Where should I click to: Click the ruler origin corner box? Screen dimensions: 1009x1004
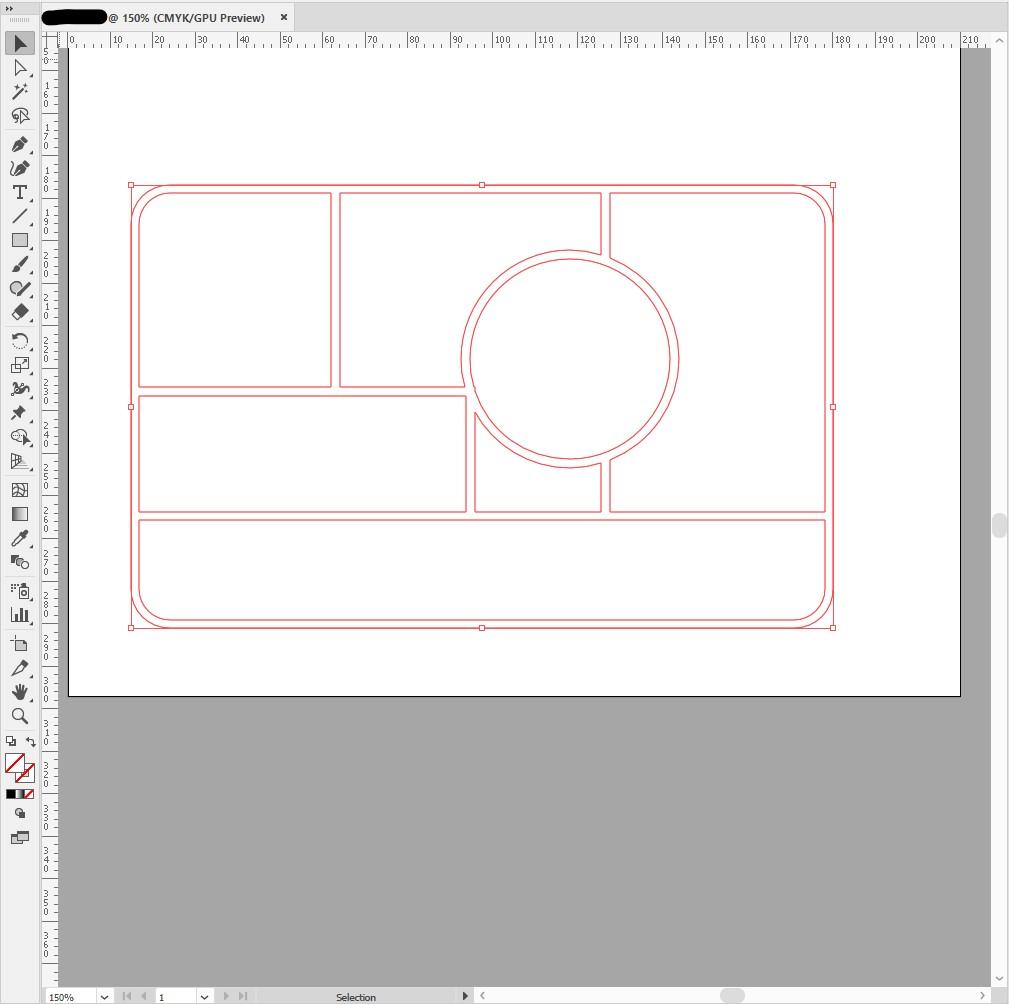click(x=50, y=41)
